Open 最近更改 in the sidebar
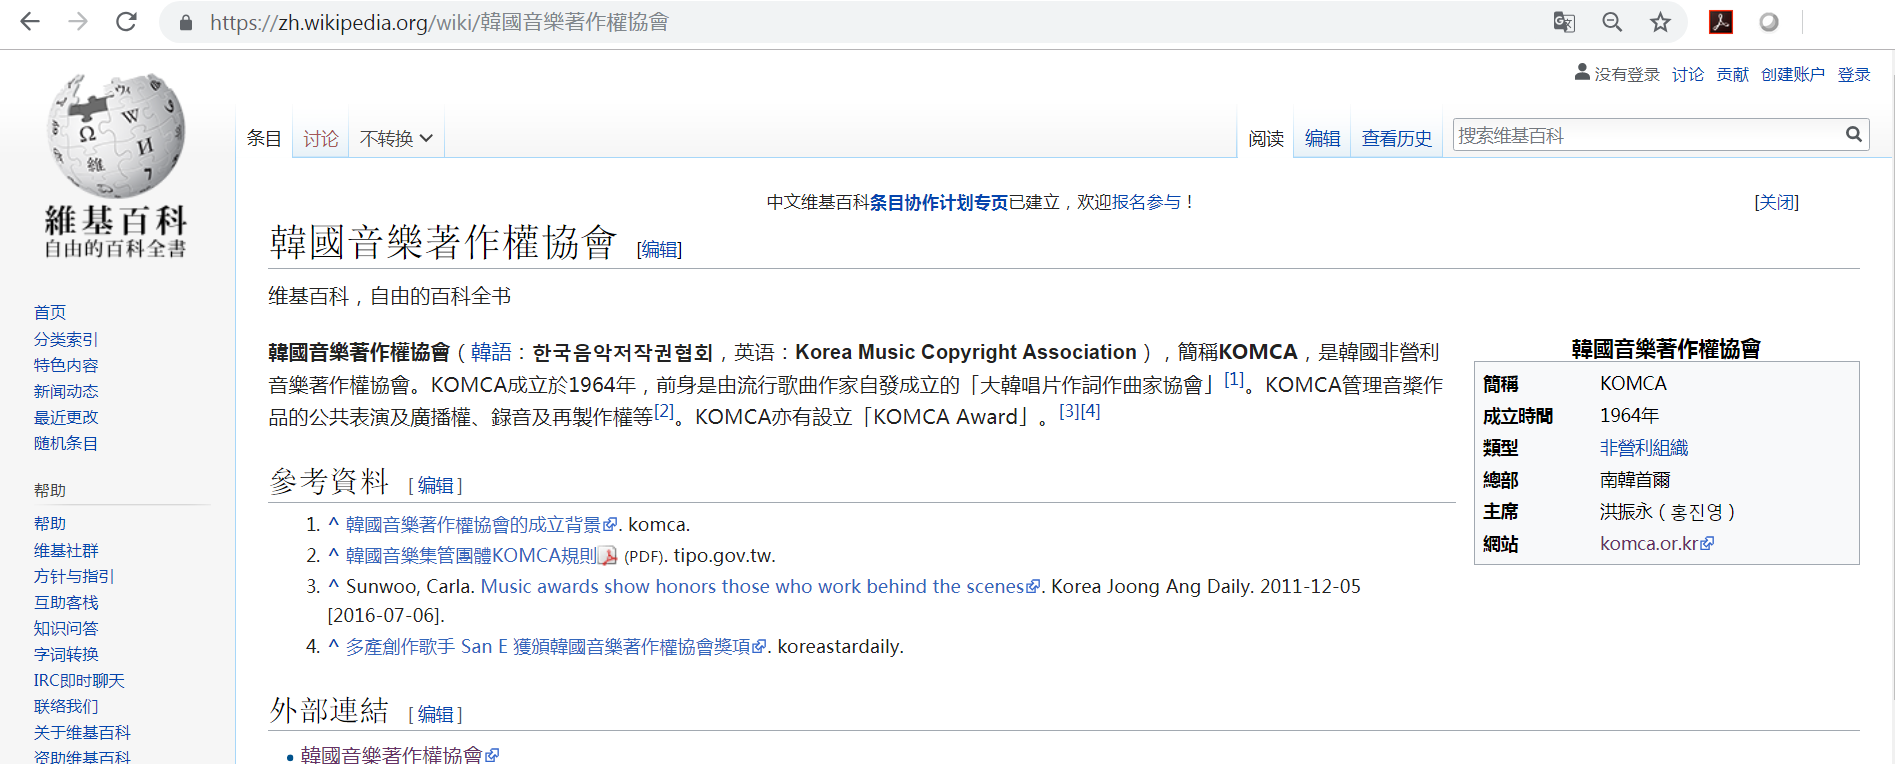1895x764 pixels. tap(66, 417)
